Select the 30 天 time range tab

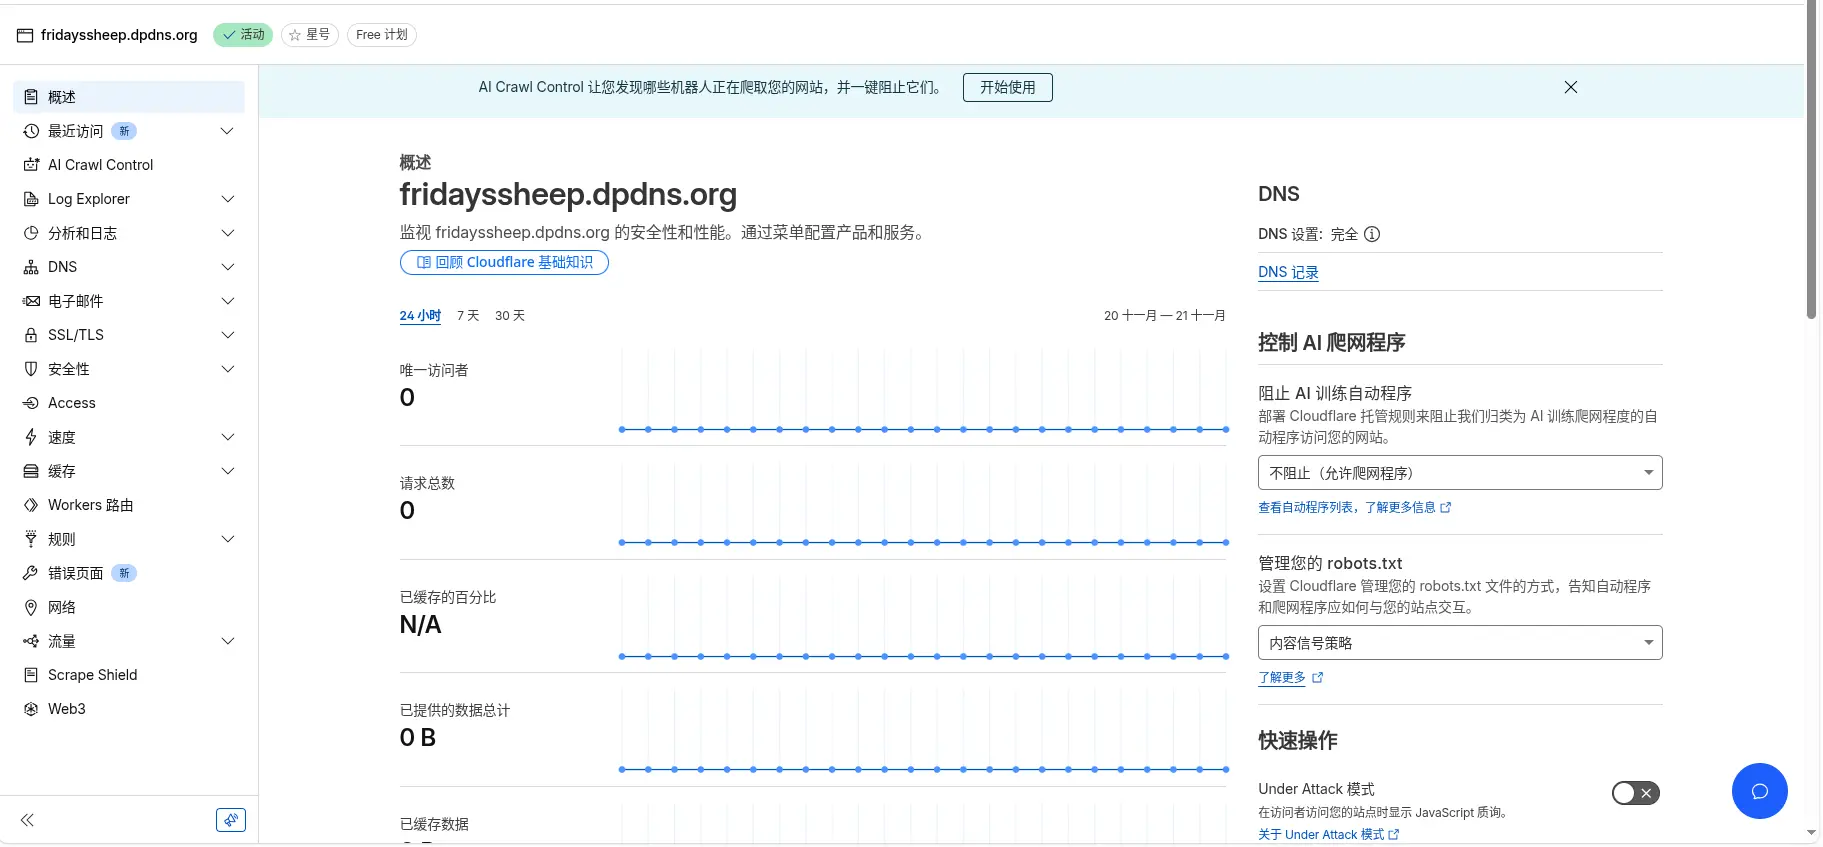coord(510,316)
